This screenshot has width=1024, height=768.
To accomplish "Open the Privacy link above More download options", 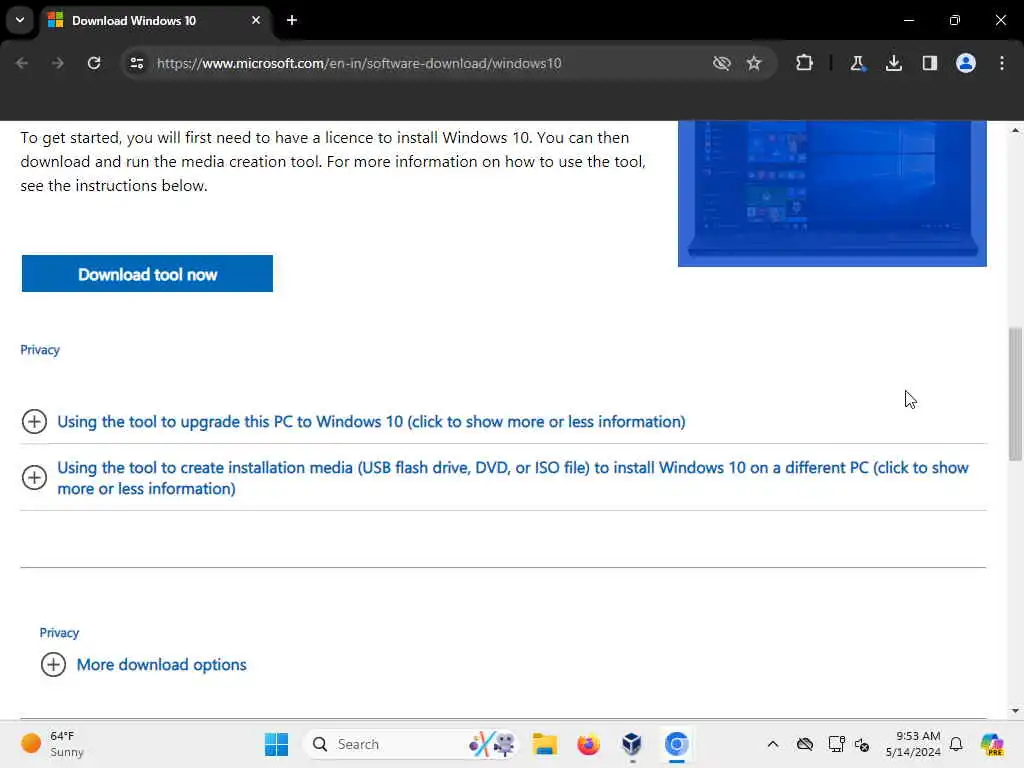I will pos(59,633).
